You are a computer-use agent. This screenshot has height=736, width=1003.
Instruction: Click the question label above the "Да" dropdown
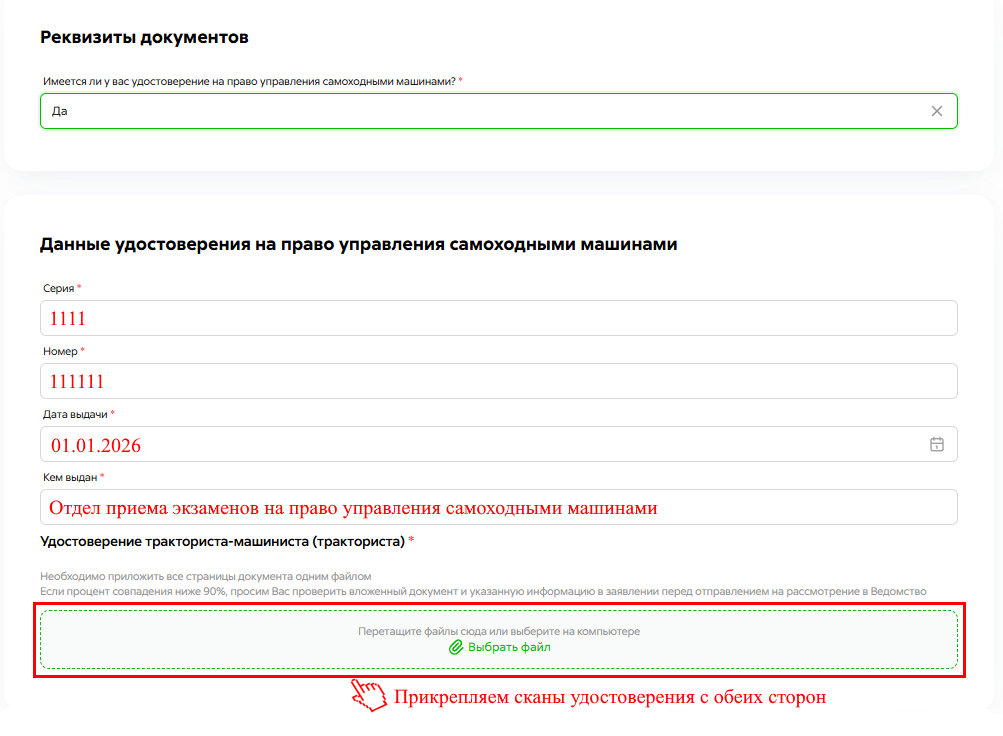tap(250, 81)
